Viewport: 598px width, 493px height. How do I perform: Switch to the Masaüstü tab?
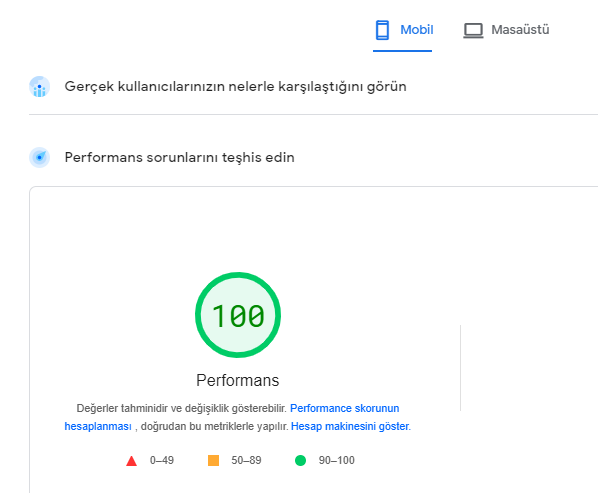coord(506,30)
